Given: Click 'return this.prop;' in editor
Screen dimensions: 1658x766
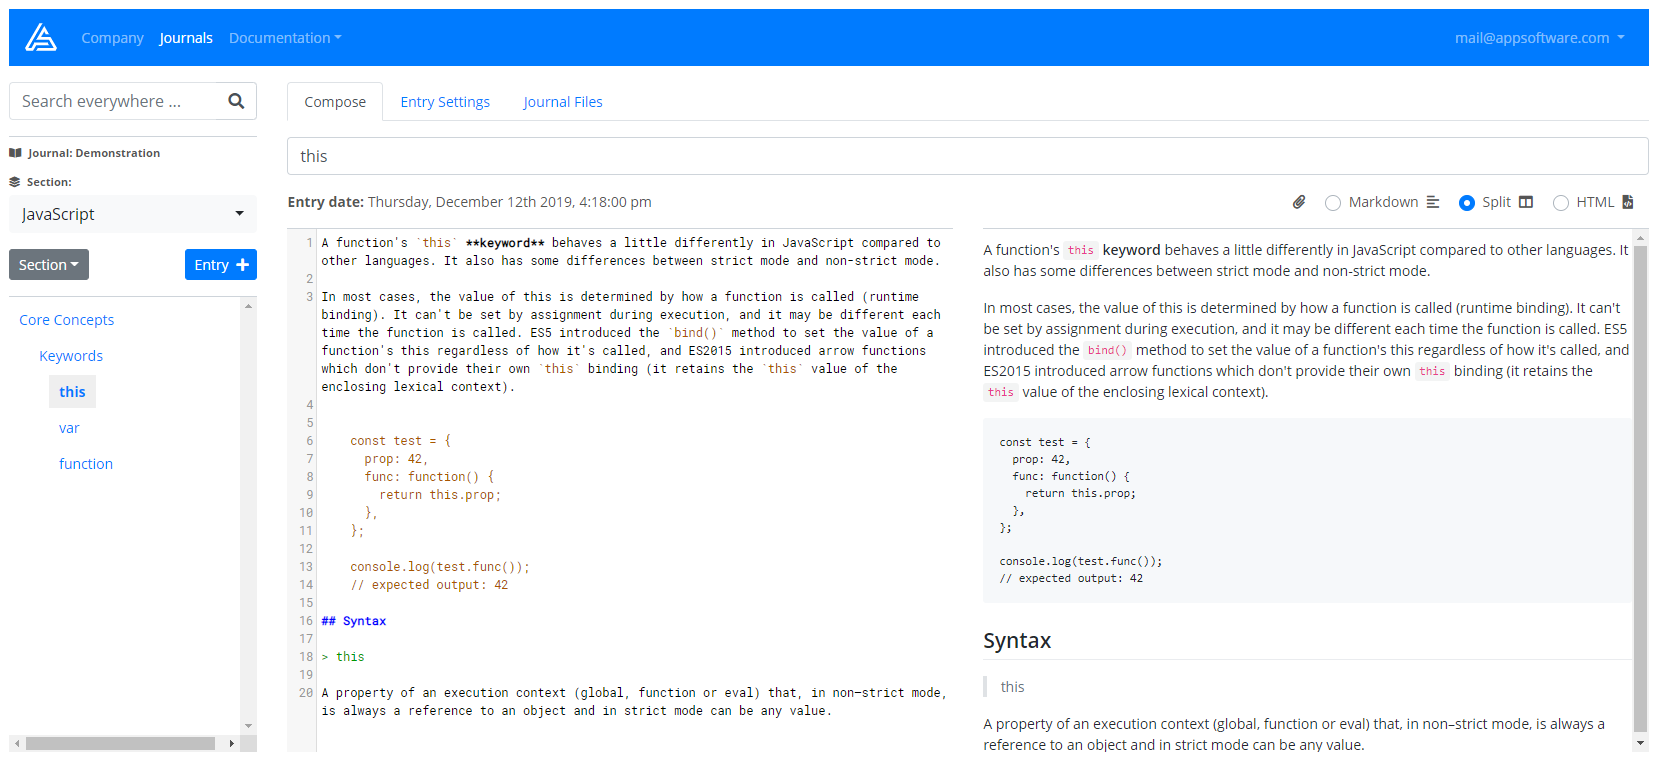Looking at the screenshot, I should (x=440, y=495).
